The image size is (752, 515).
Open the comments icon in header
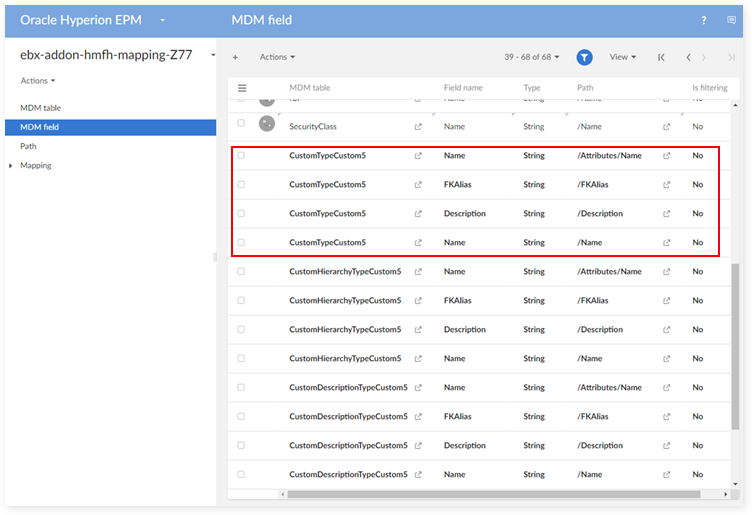pyautogui.click(x=731, y=20)
